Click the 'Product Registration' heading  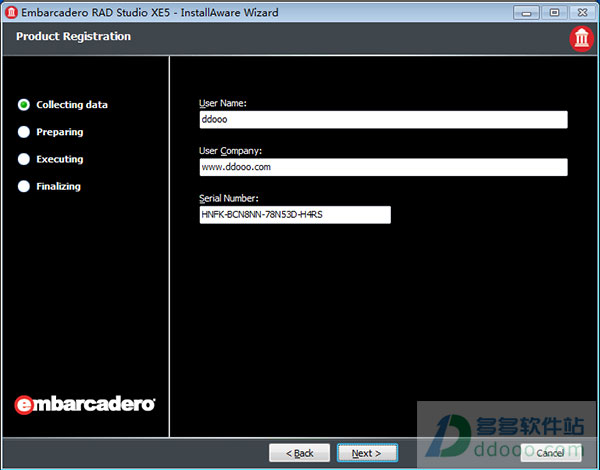click(x=73, y=36)
